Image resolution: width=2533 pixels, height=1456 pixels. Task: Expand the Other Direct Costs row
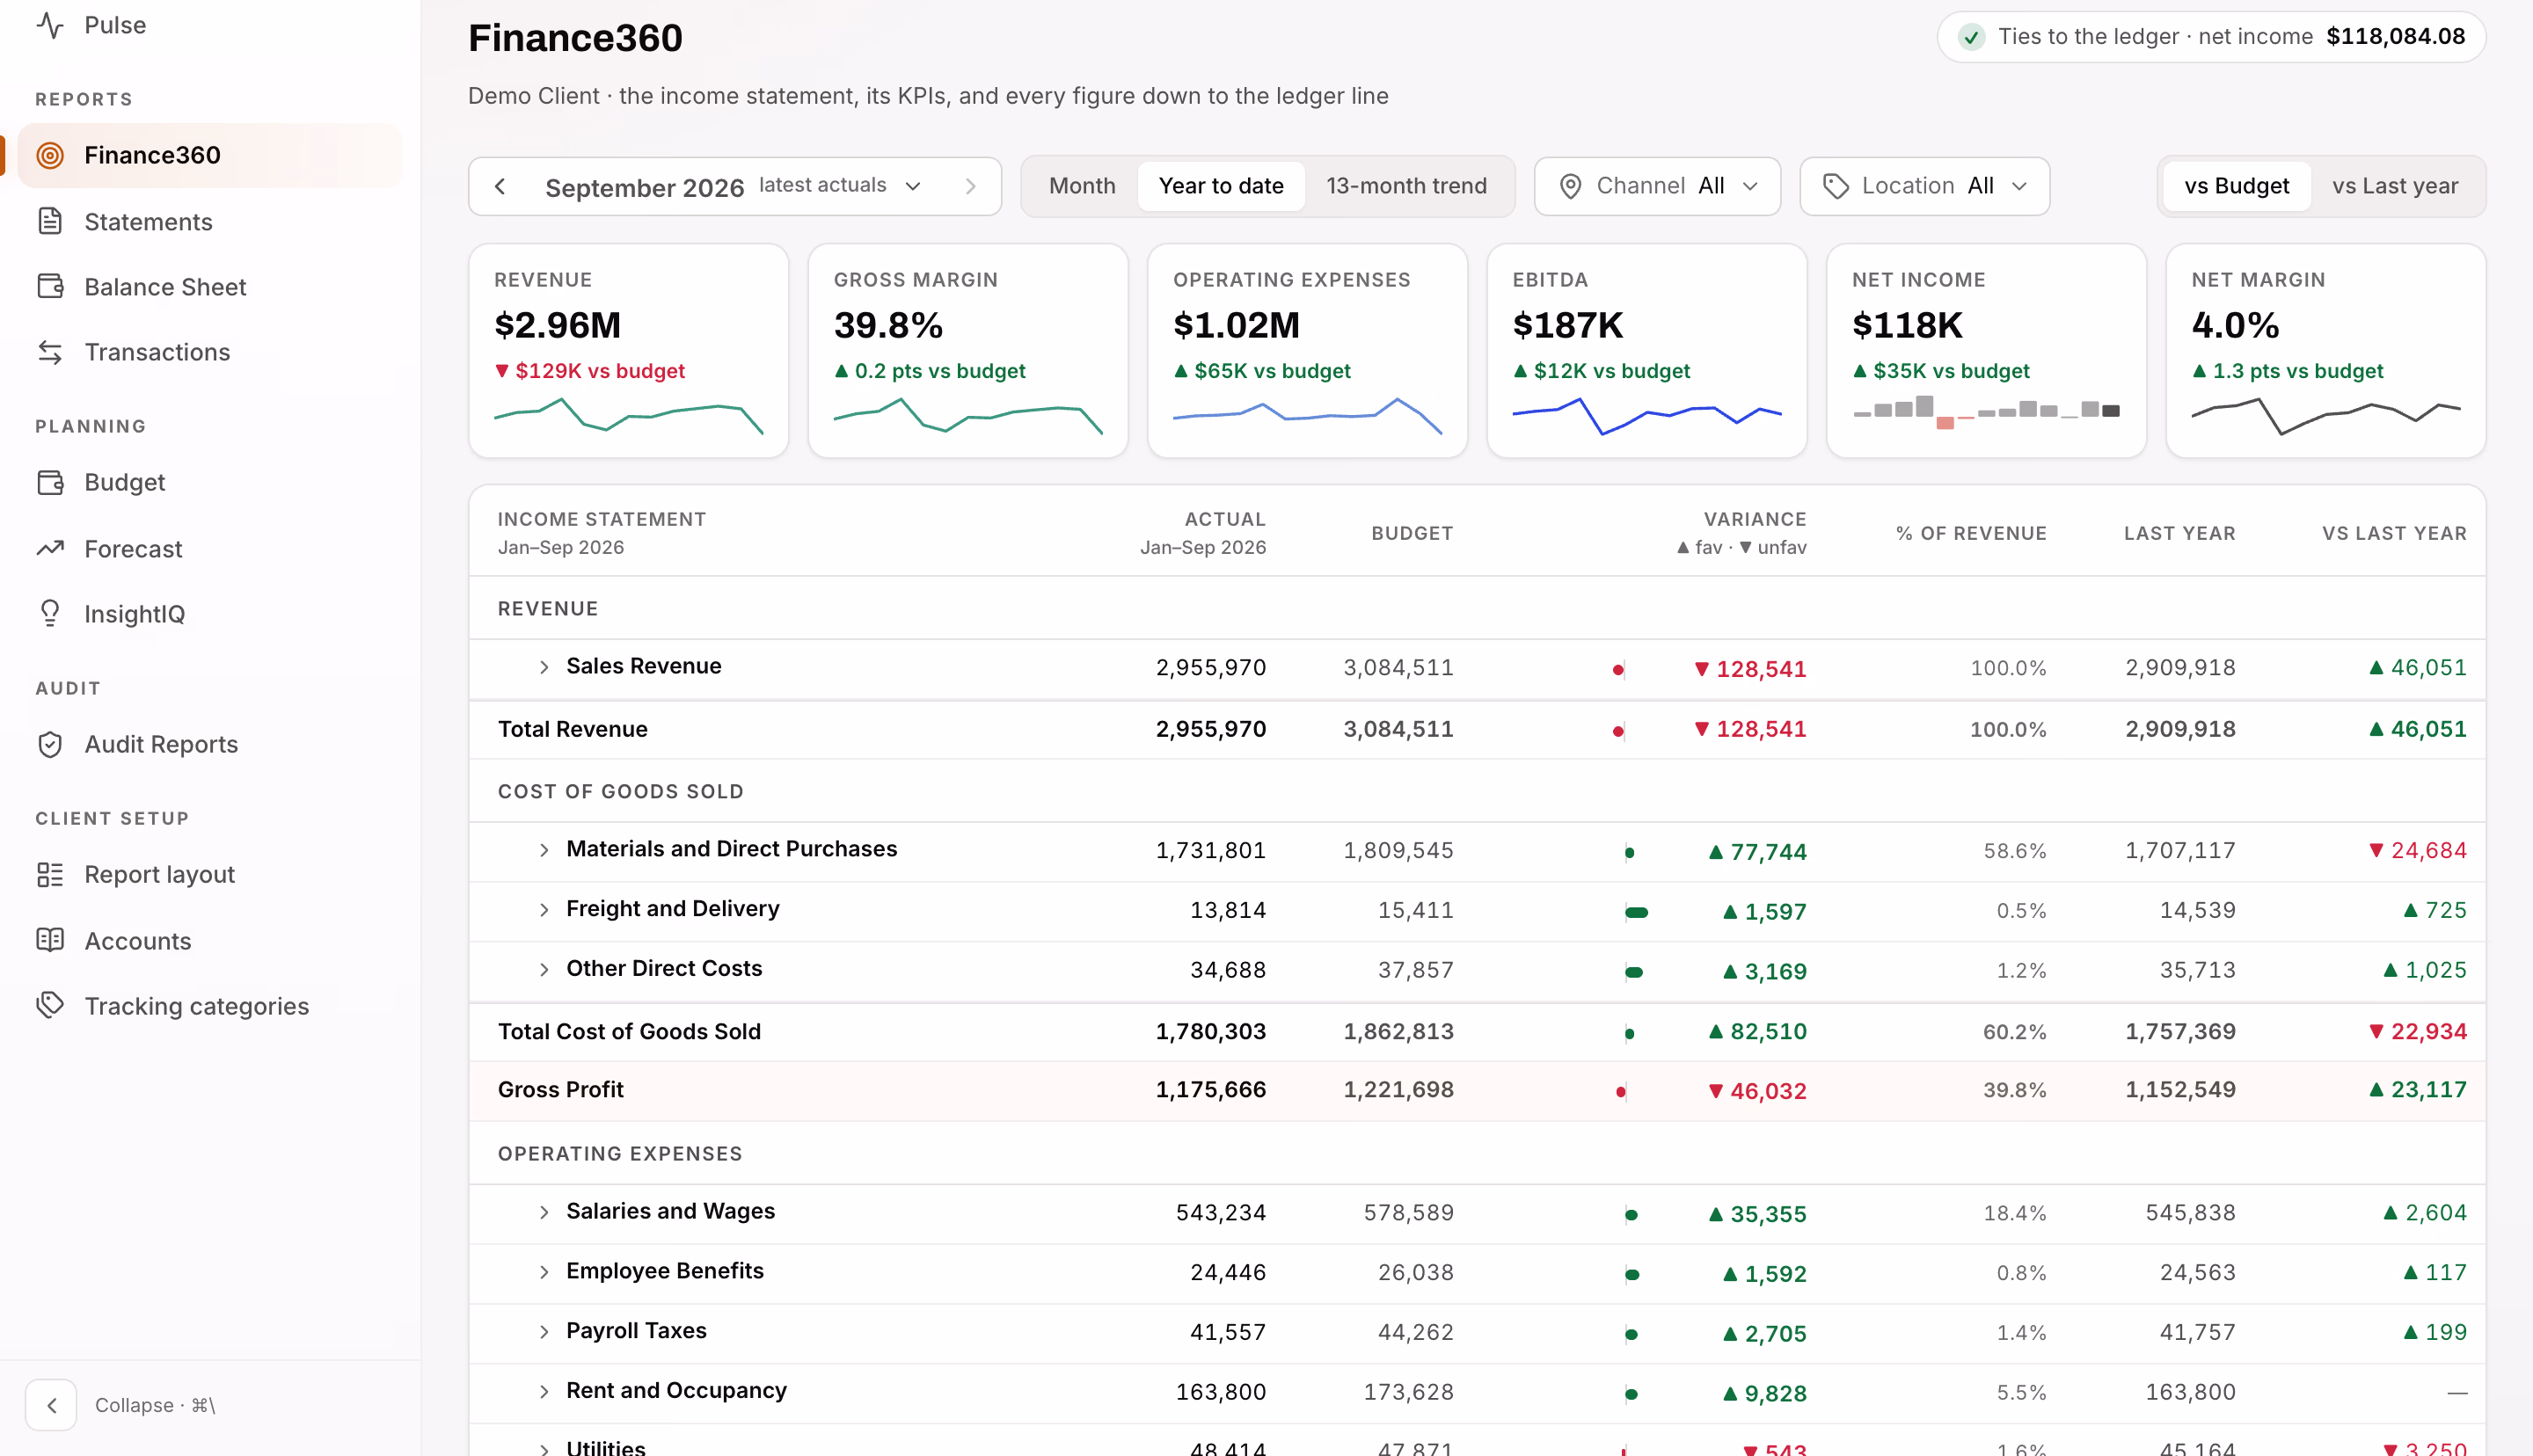[x=544, y=969]
